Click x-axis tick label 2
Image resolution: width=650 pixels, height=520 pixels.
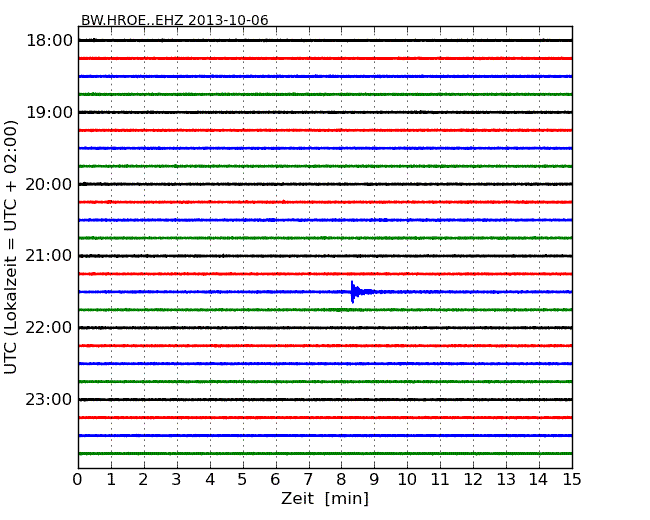pos(143,479)
